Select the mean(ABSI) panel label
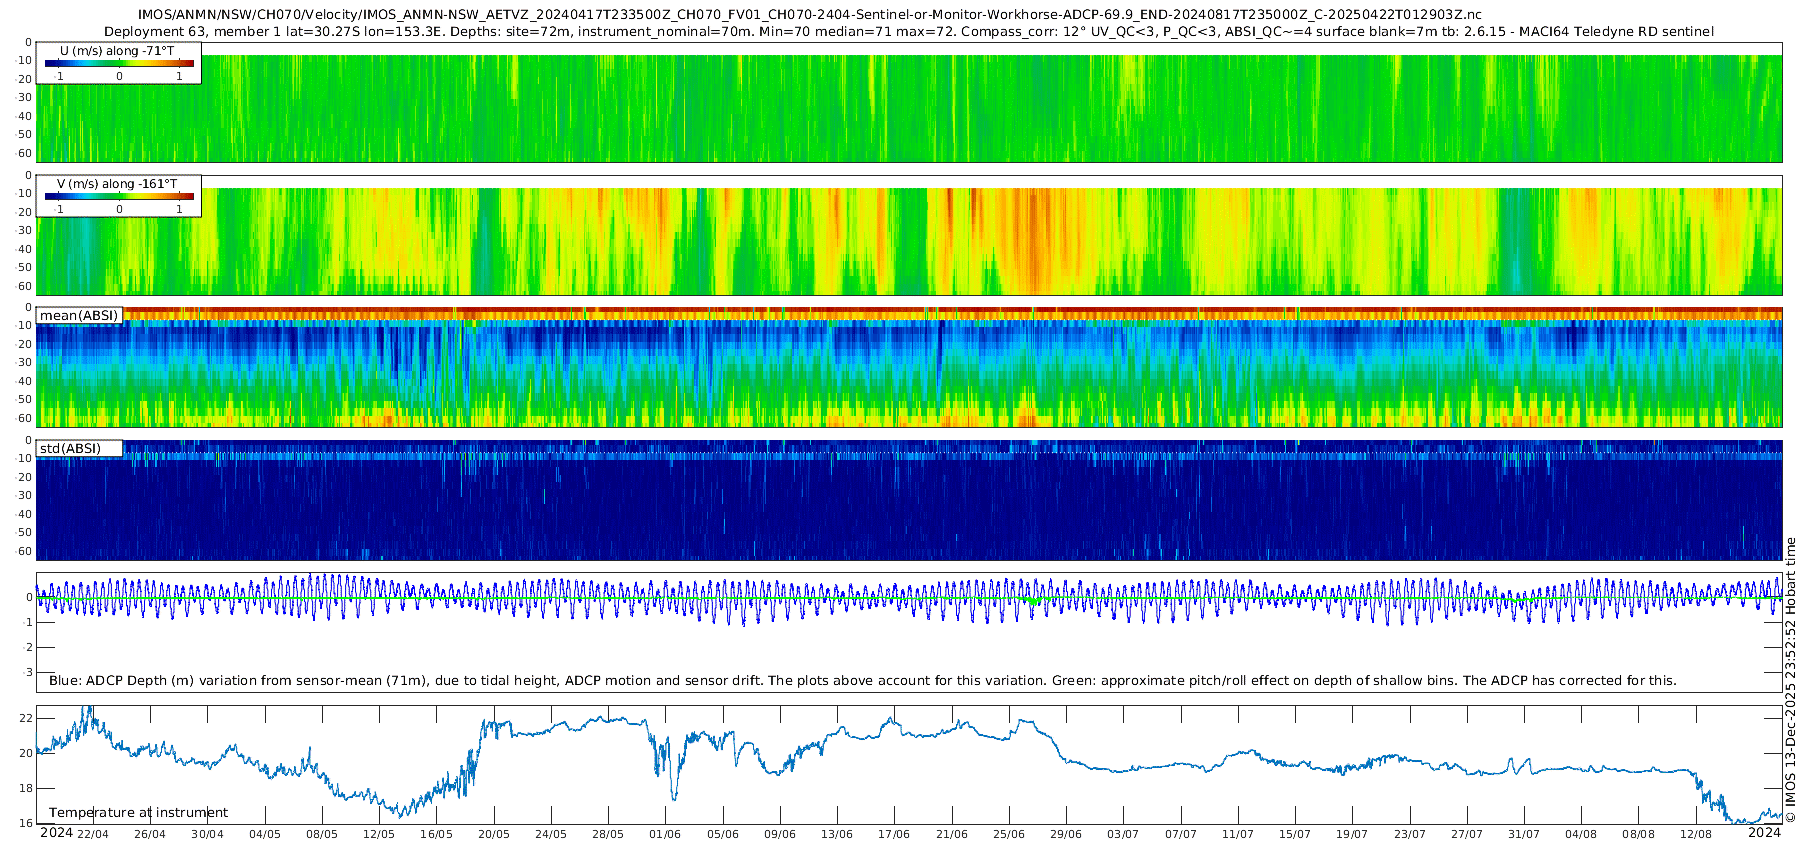The height and width of the screenshot is (850, 1800). tap(79, 316)
